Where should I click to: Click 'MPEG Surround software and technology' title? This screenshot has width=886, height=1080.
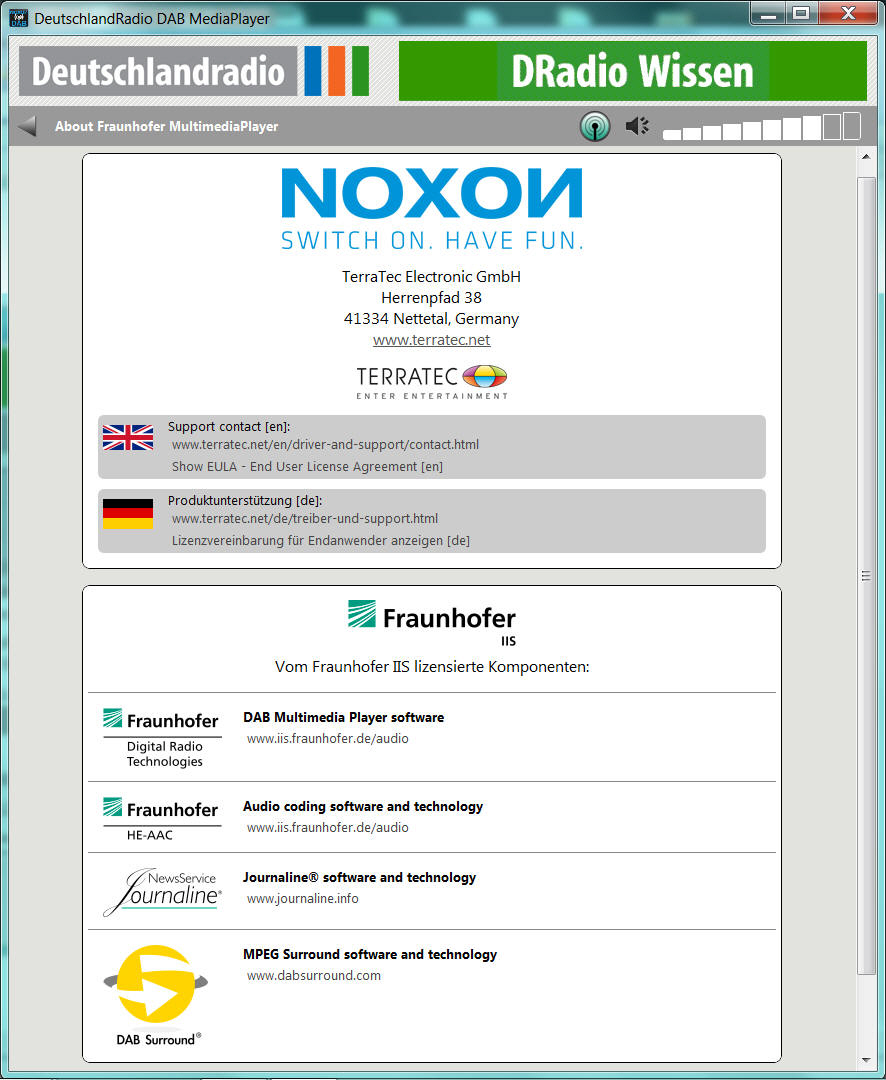pos(370,954)
